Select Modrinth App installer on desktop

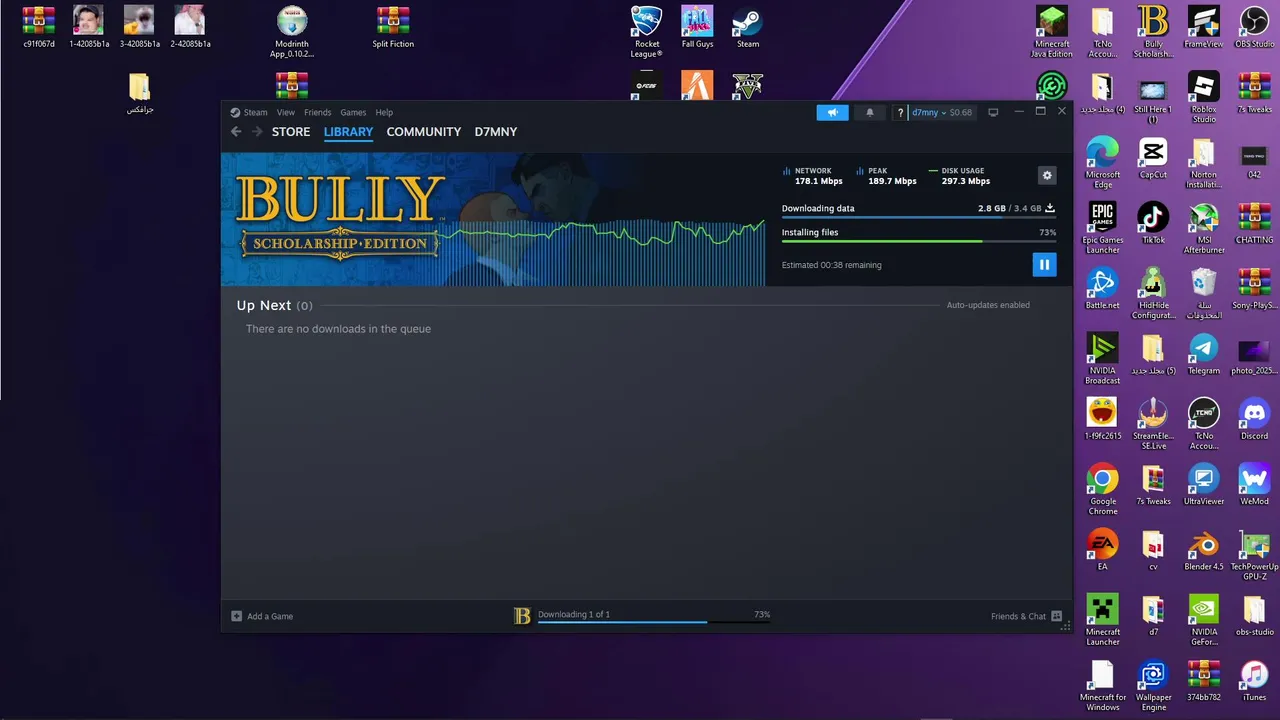(x=292, y=31)
